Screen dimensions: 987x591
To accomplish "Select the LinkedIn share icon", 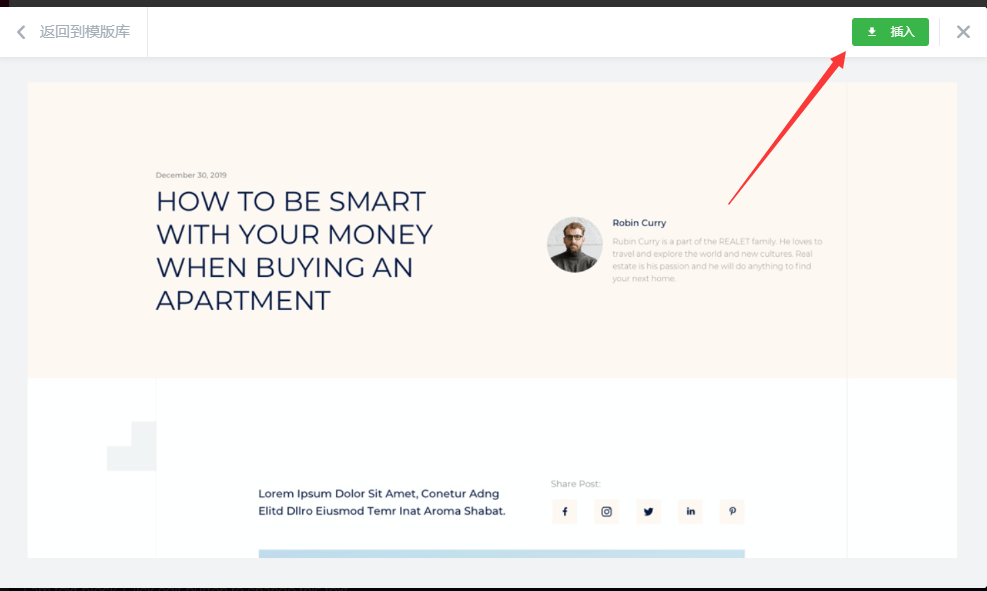I will click(690, 512).
